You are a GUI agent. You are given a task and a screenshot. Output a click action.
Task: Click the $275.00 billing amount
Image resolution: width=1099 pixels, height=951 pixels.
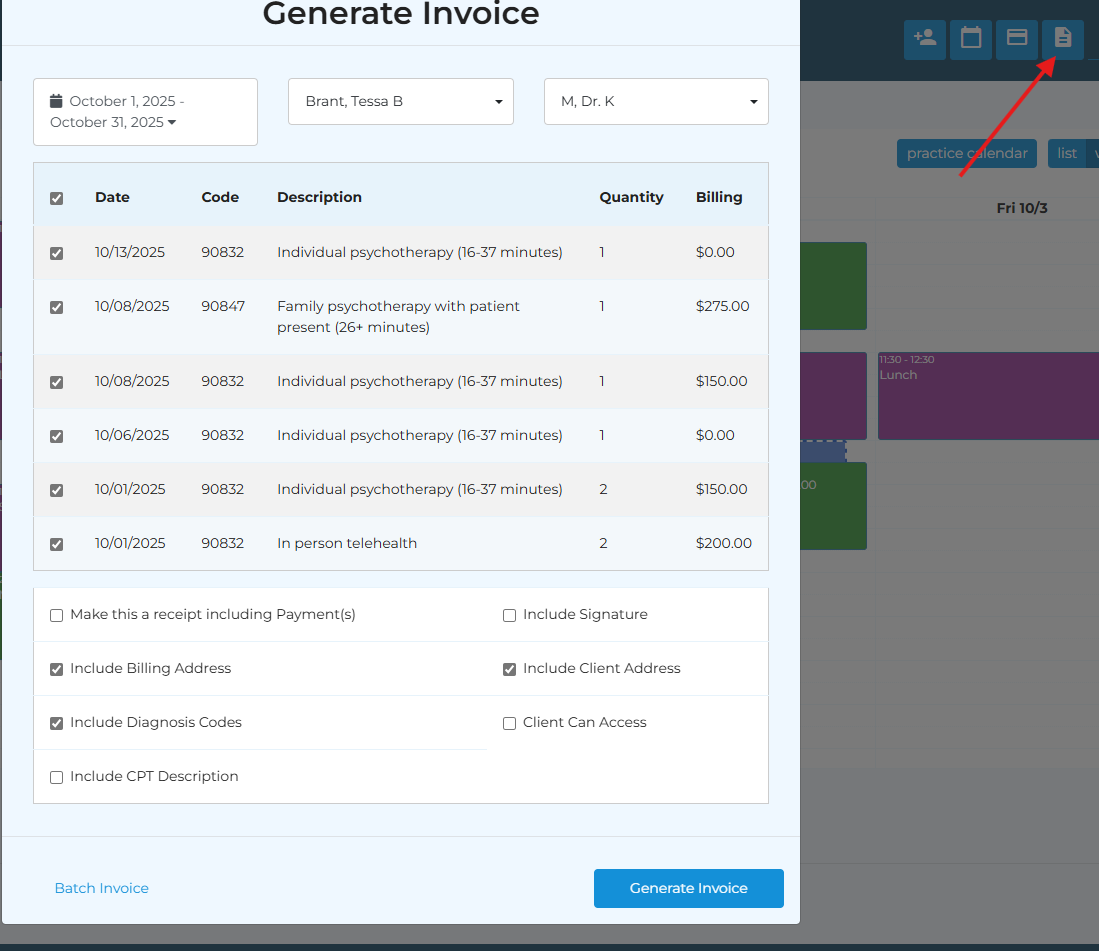click(x=723, y=306)
